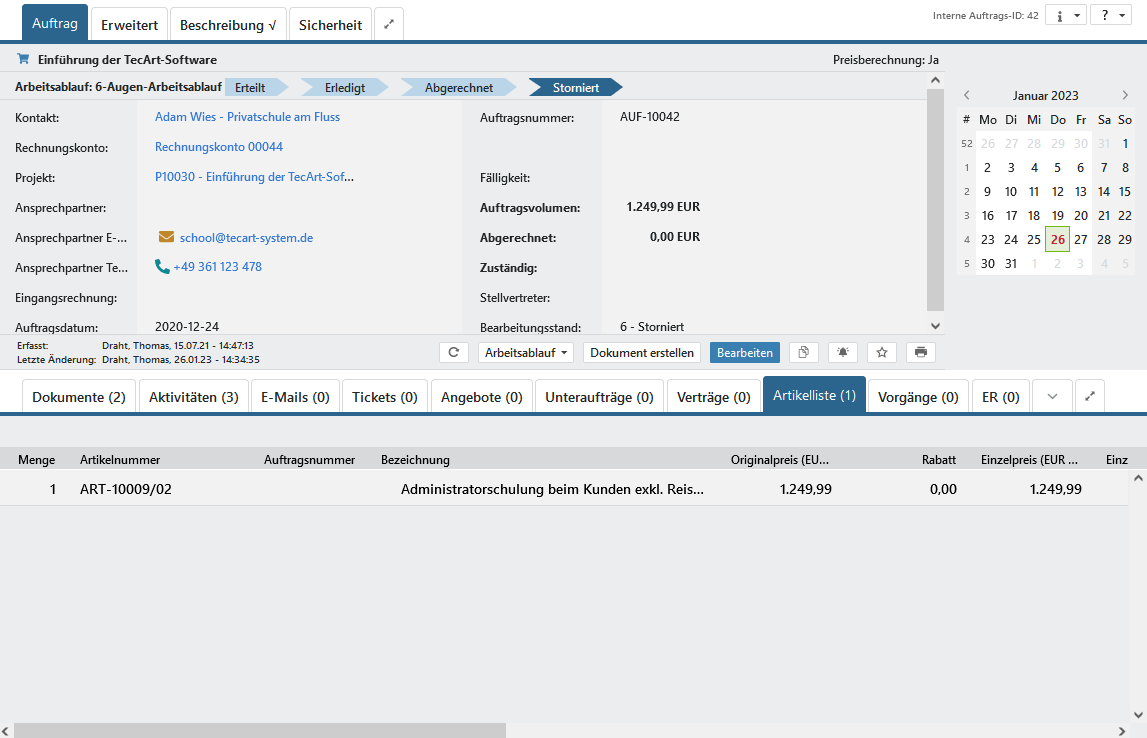
Task: Click the print icon
Action: (x=921, y=353)
